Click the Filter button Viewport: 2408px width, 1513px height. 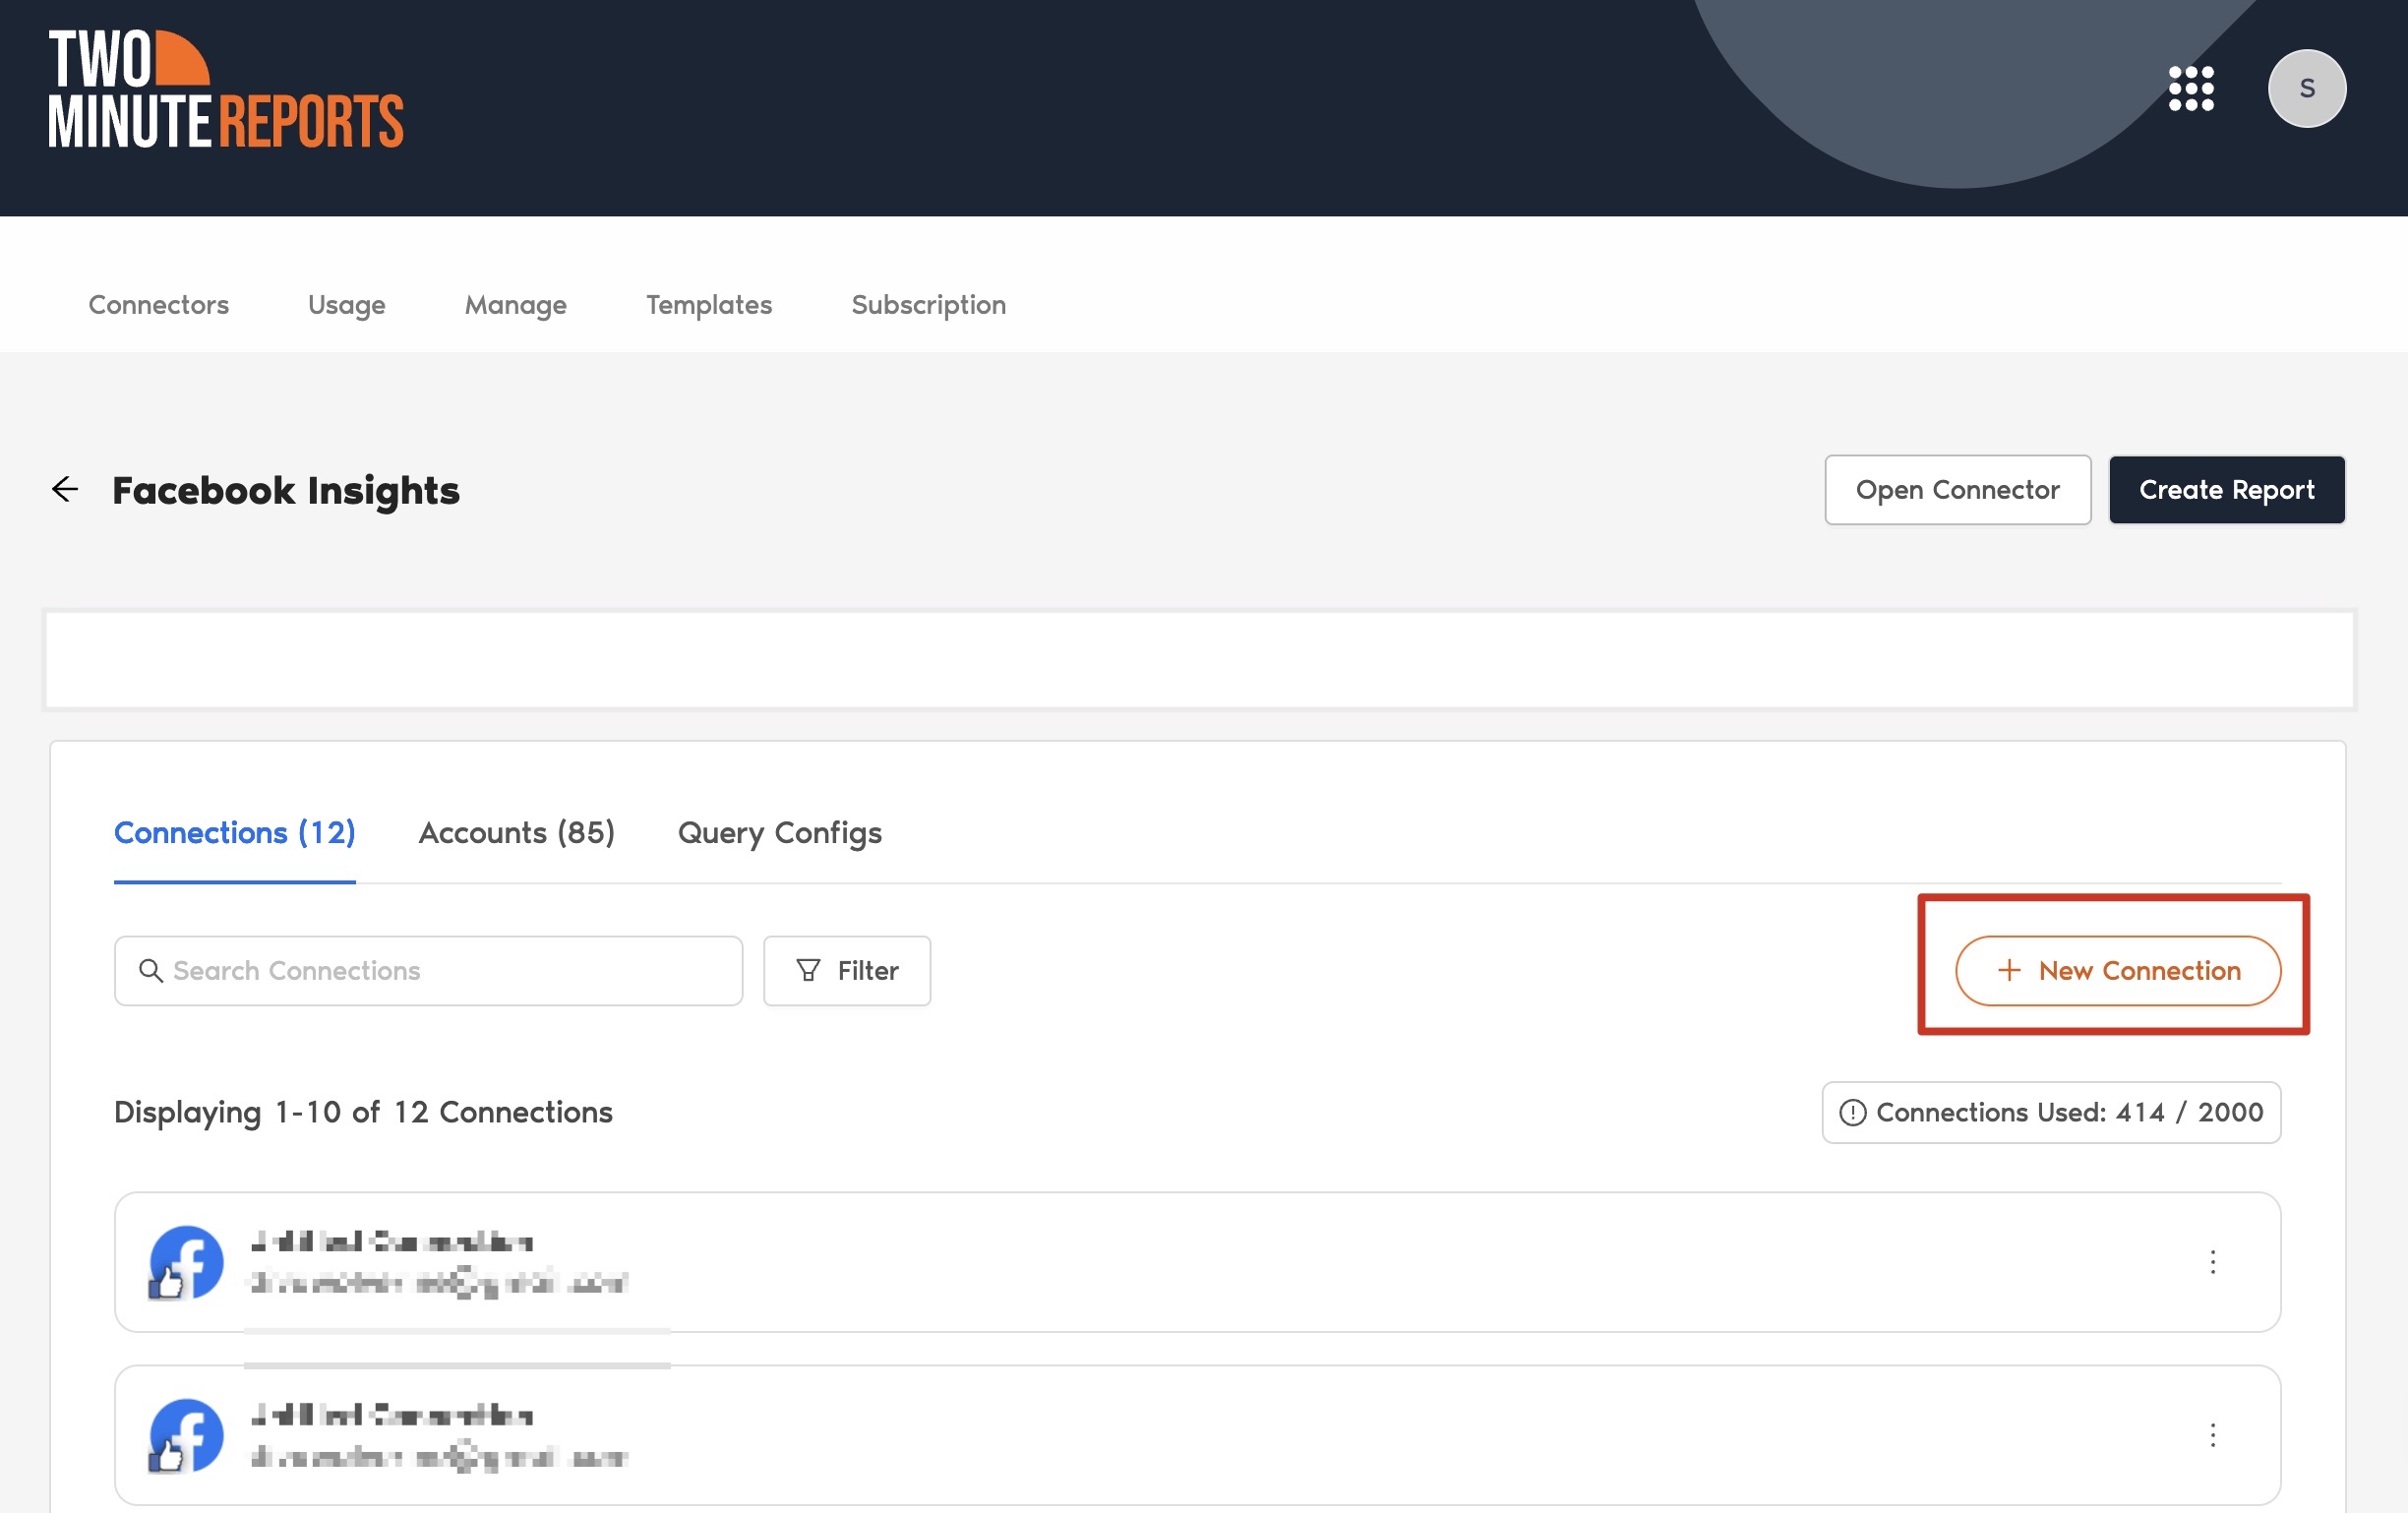click(847, 970)
